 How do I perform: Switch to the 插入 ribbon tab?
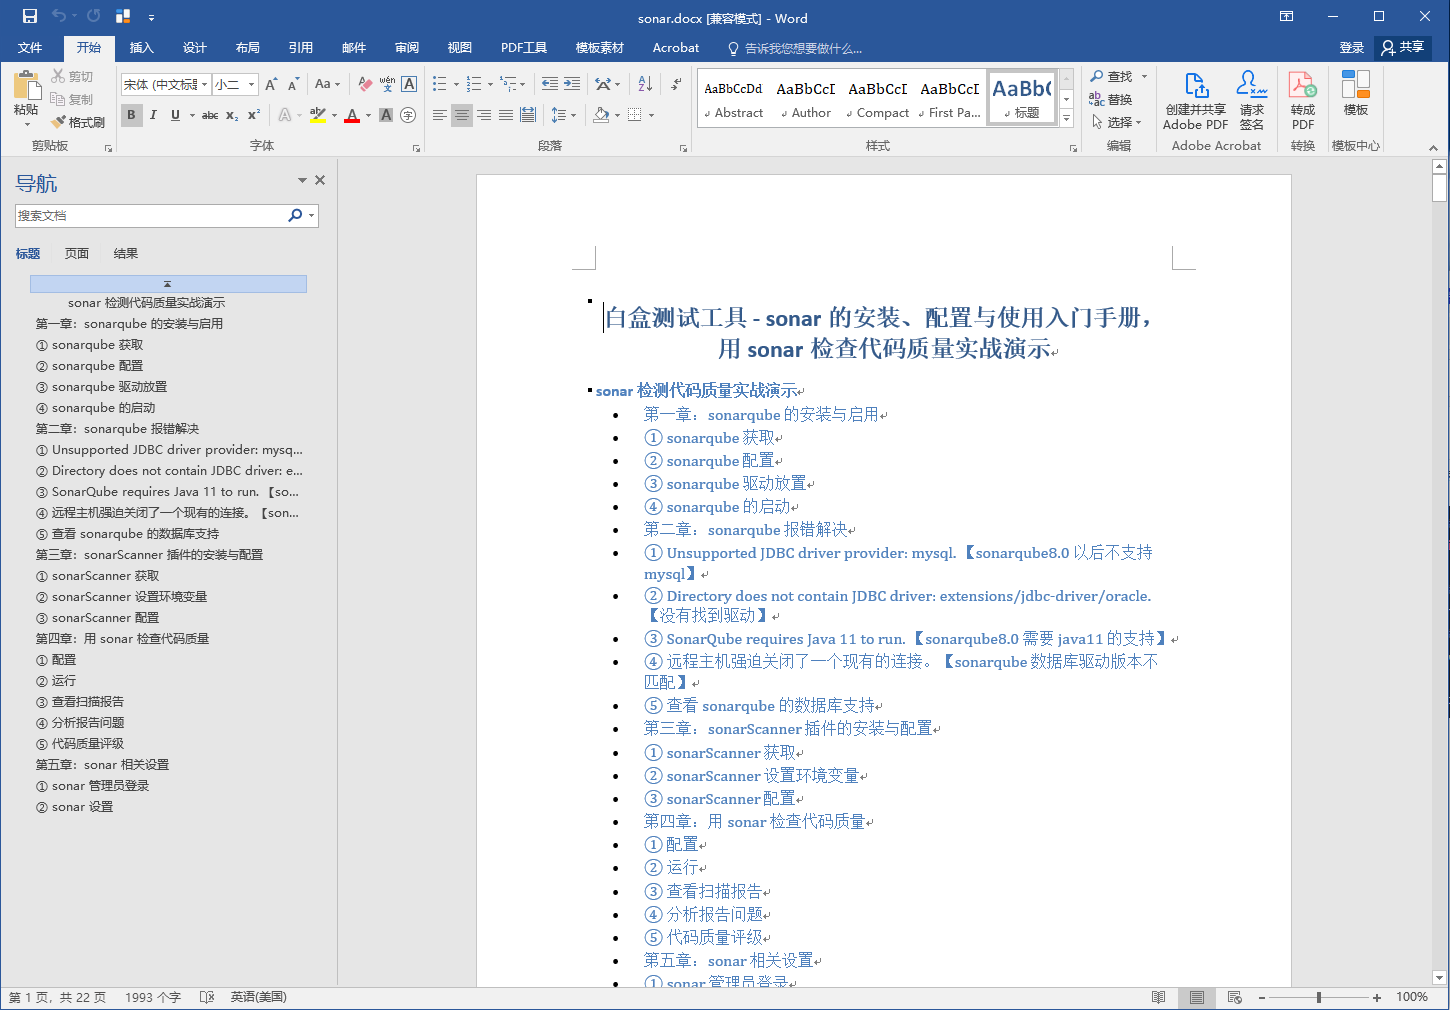click(x=141, y=47)
